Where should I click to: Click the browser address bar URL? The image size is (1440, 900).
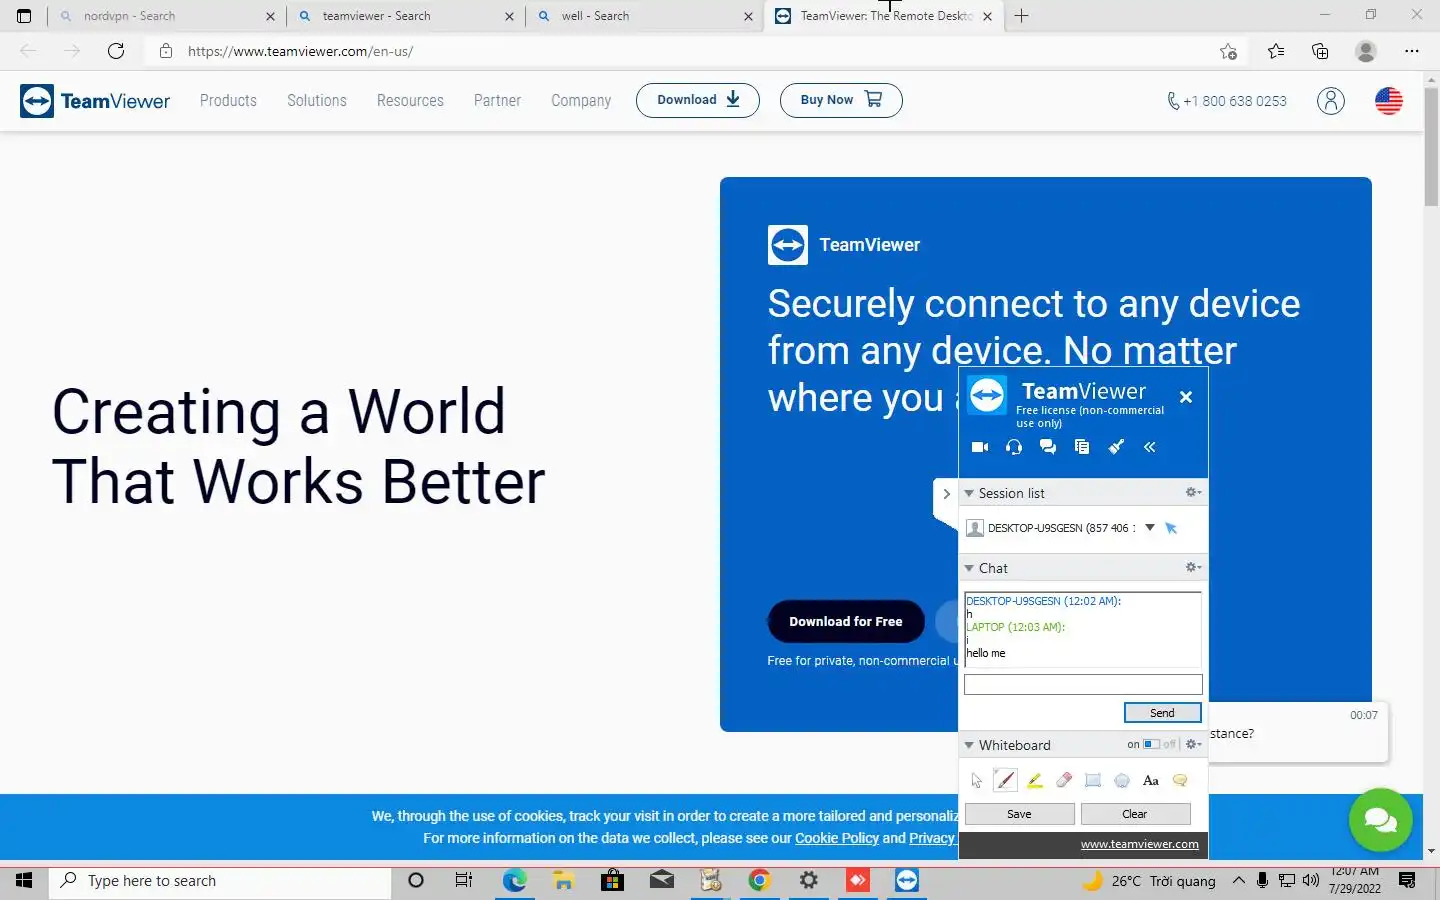coord(300,51)
